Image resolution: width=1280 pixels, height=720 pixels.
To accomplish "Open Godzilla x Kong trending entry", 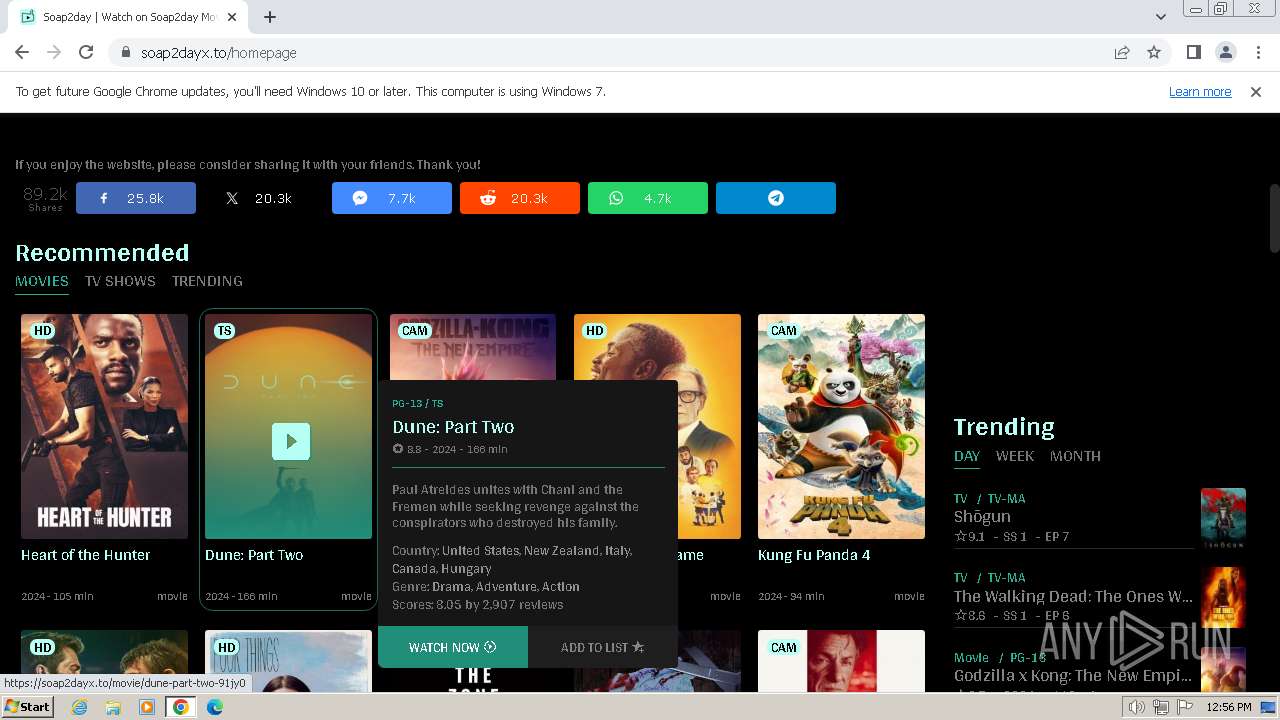I will pos(1073,676).
